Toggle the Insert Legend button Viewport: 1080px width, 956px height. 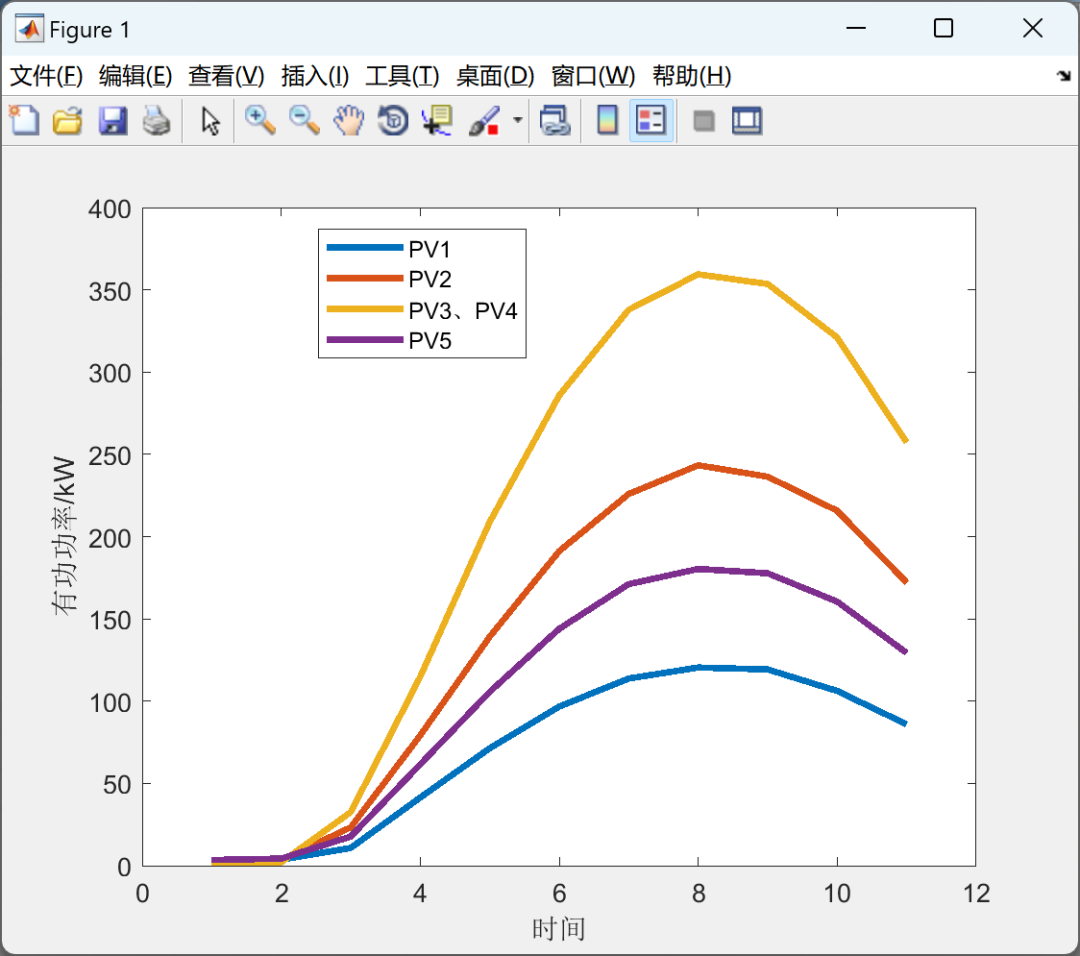pyautogui.click(x=651, y=121)
